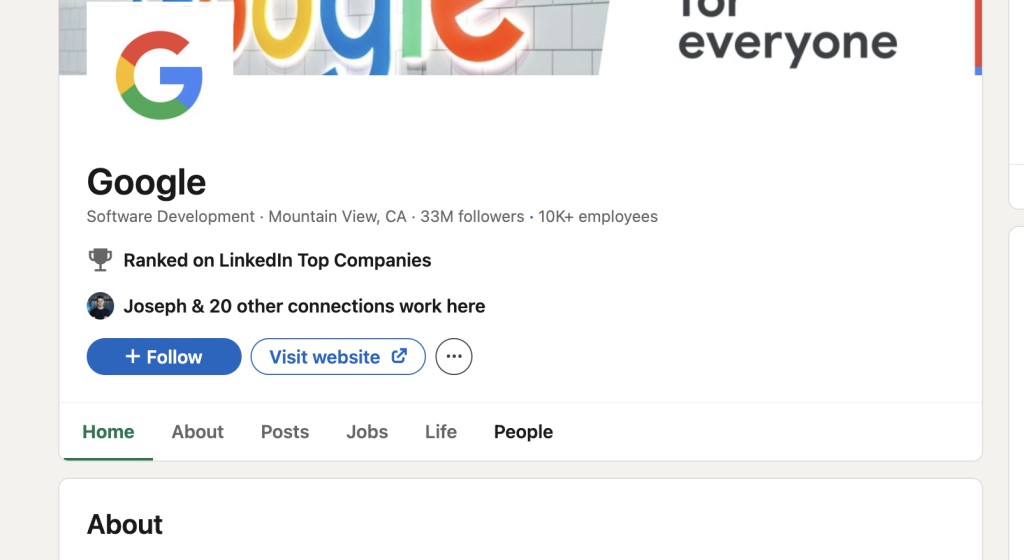Follow the Google company page
1024x560 pixels.
(164, 356)
